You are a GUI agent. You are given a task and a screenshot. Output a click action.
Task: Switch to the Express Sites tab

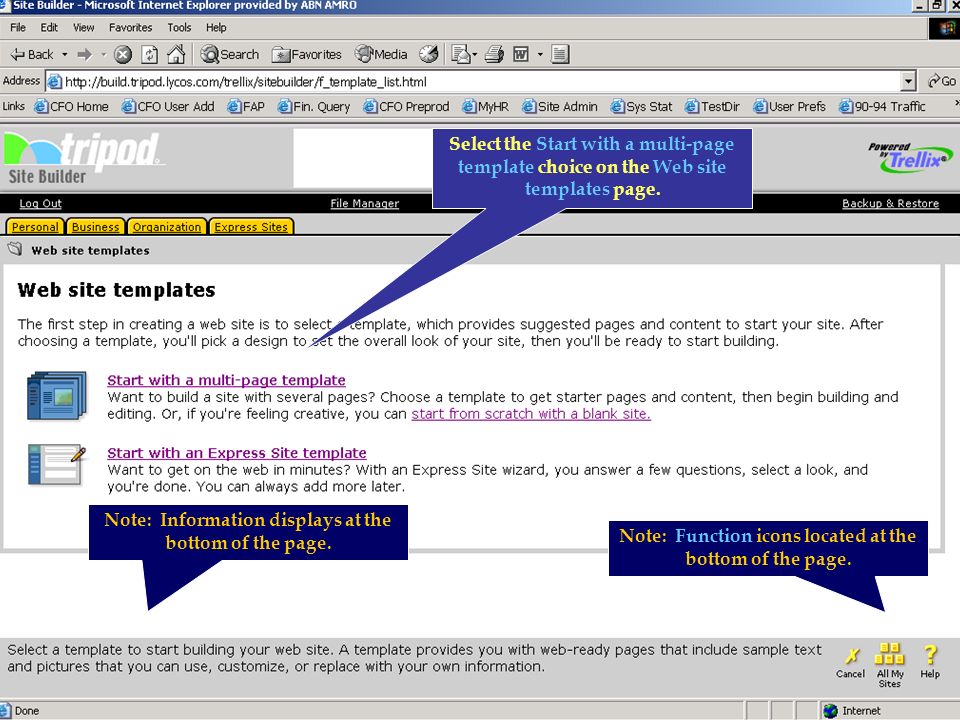click(251, 227)
